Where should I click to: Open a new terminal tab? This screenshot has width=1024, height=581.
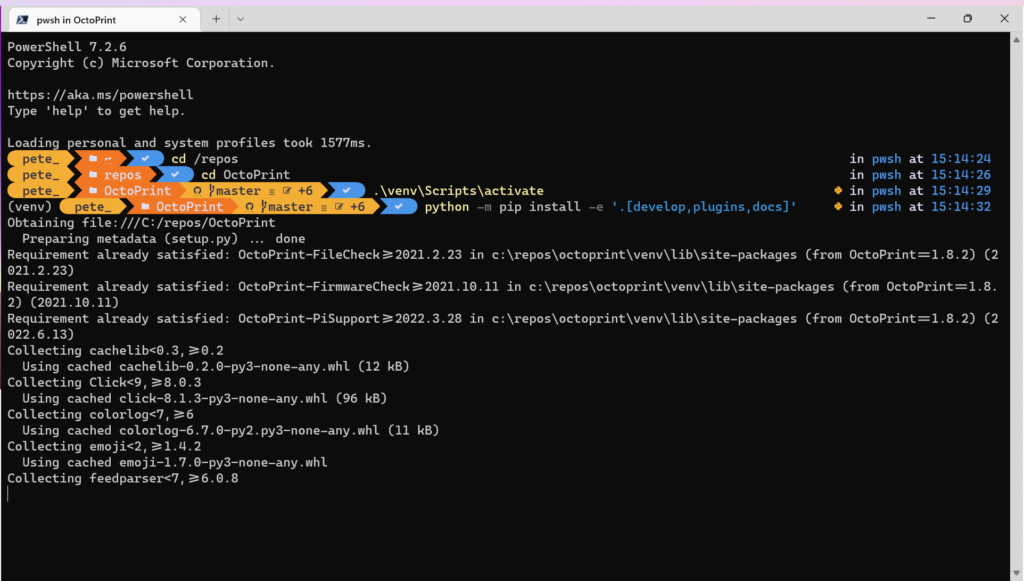(216, 19)
